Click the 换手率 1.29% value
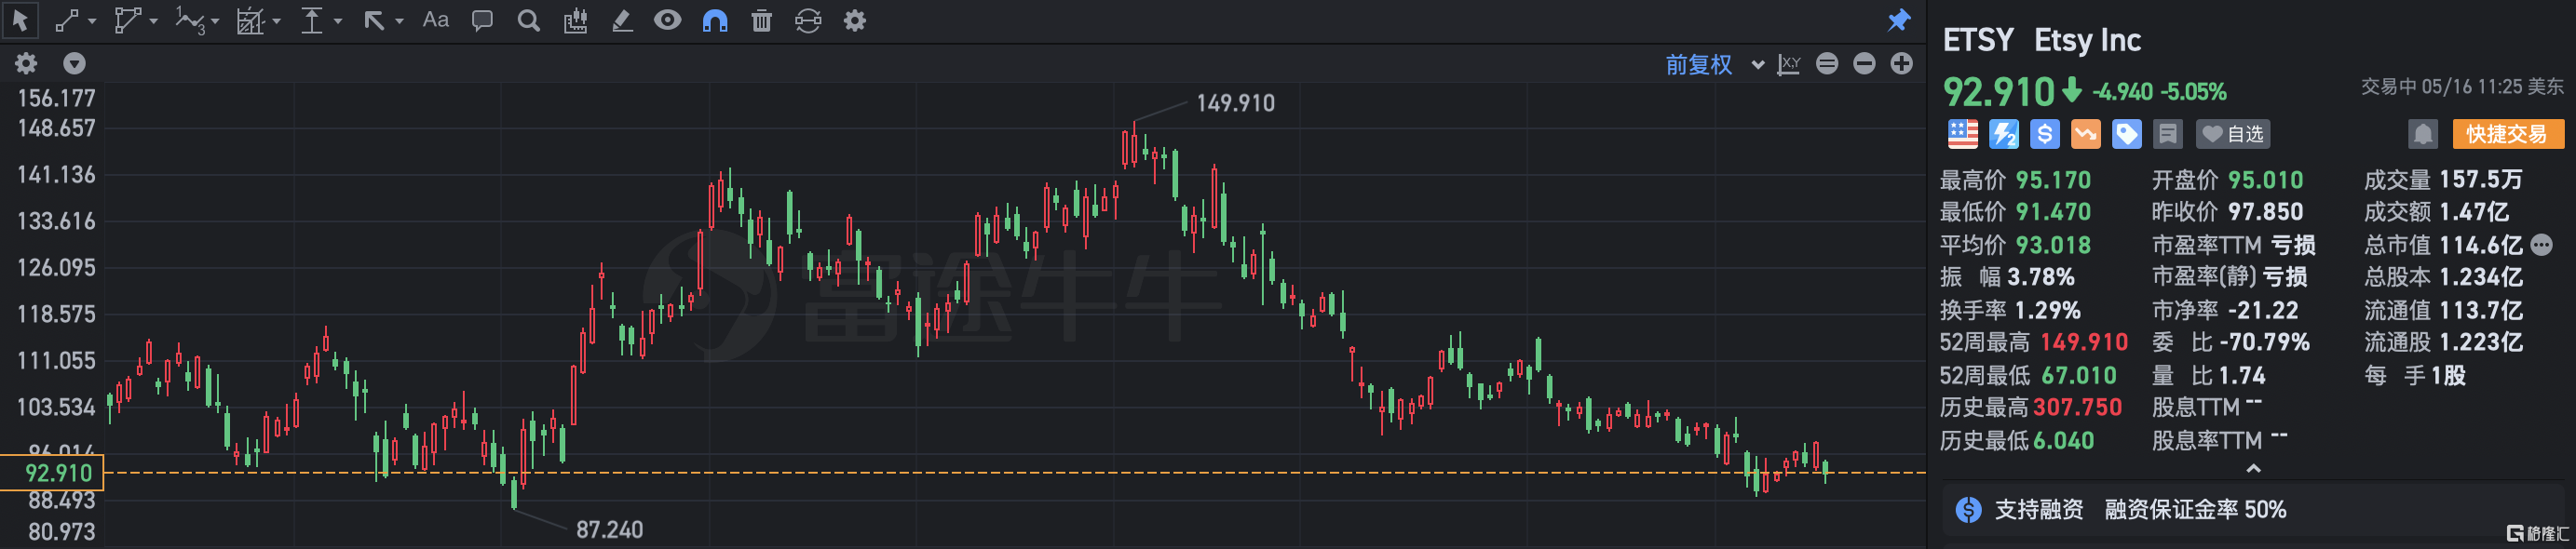 click(x=2047, y=310)
